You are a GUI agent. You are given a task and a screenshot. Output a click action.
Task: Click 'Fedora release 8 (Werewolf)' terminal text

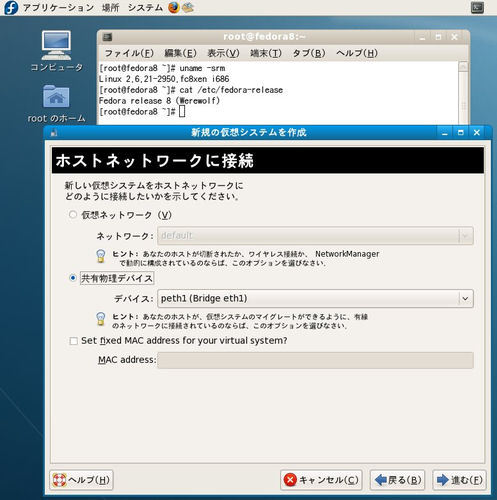point(159,101)
